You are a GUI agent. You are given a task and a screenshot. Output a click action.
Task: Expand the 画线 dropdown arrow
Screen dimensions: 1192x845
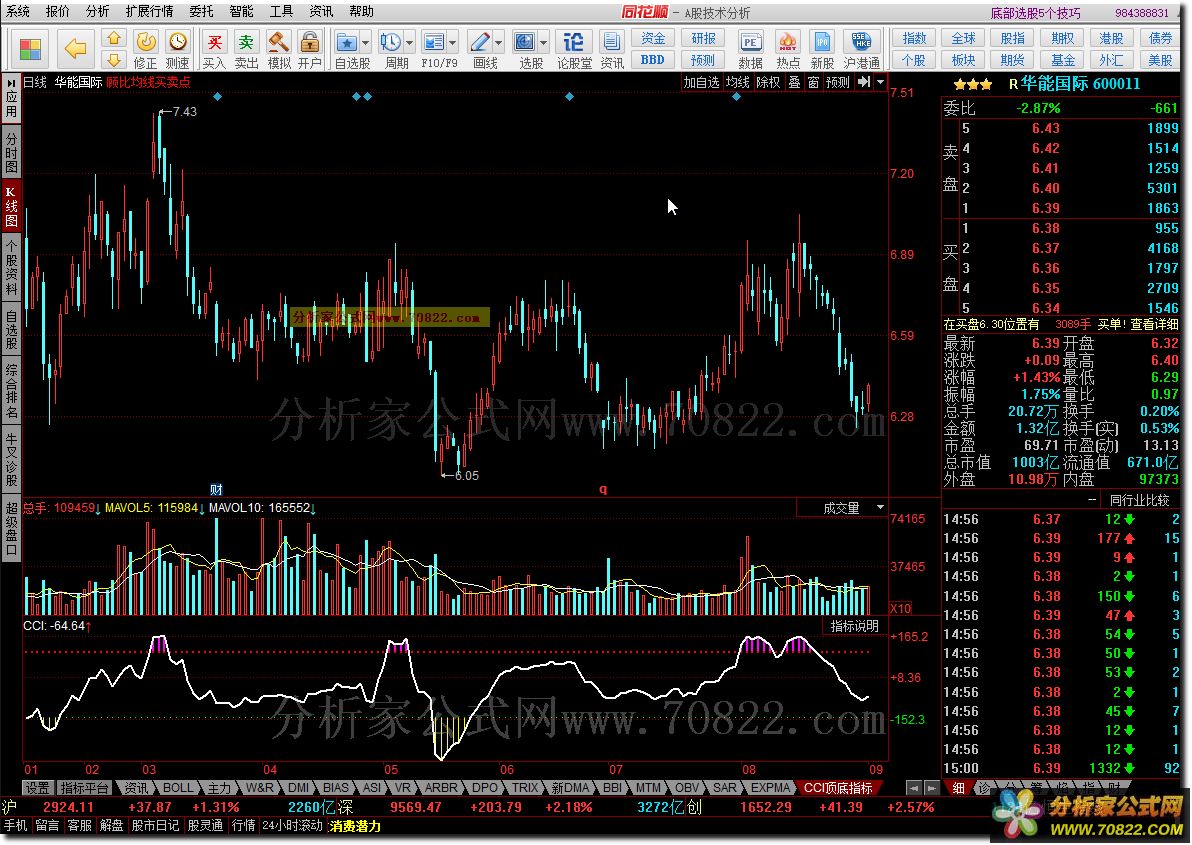(x=499, y=43)
